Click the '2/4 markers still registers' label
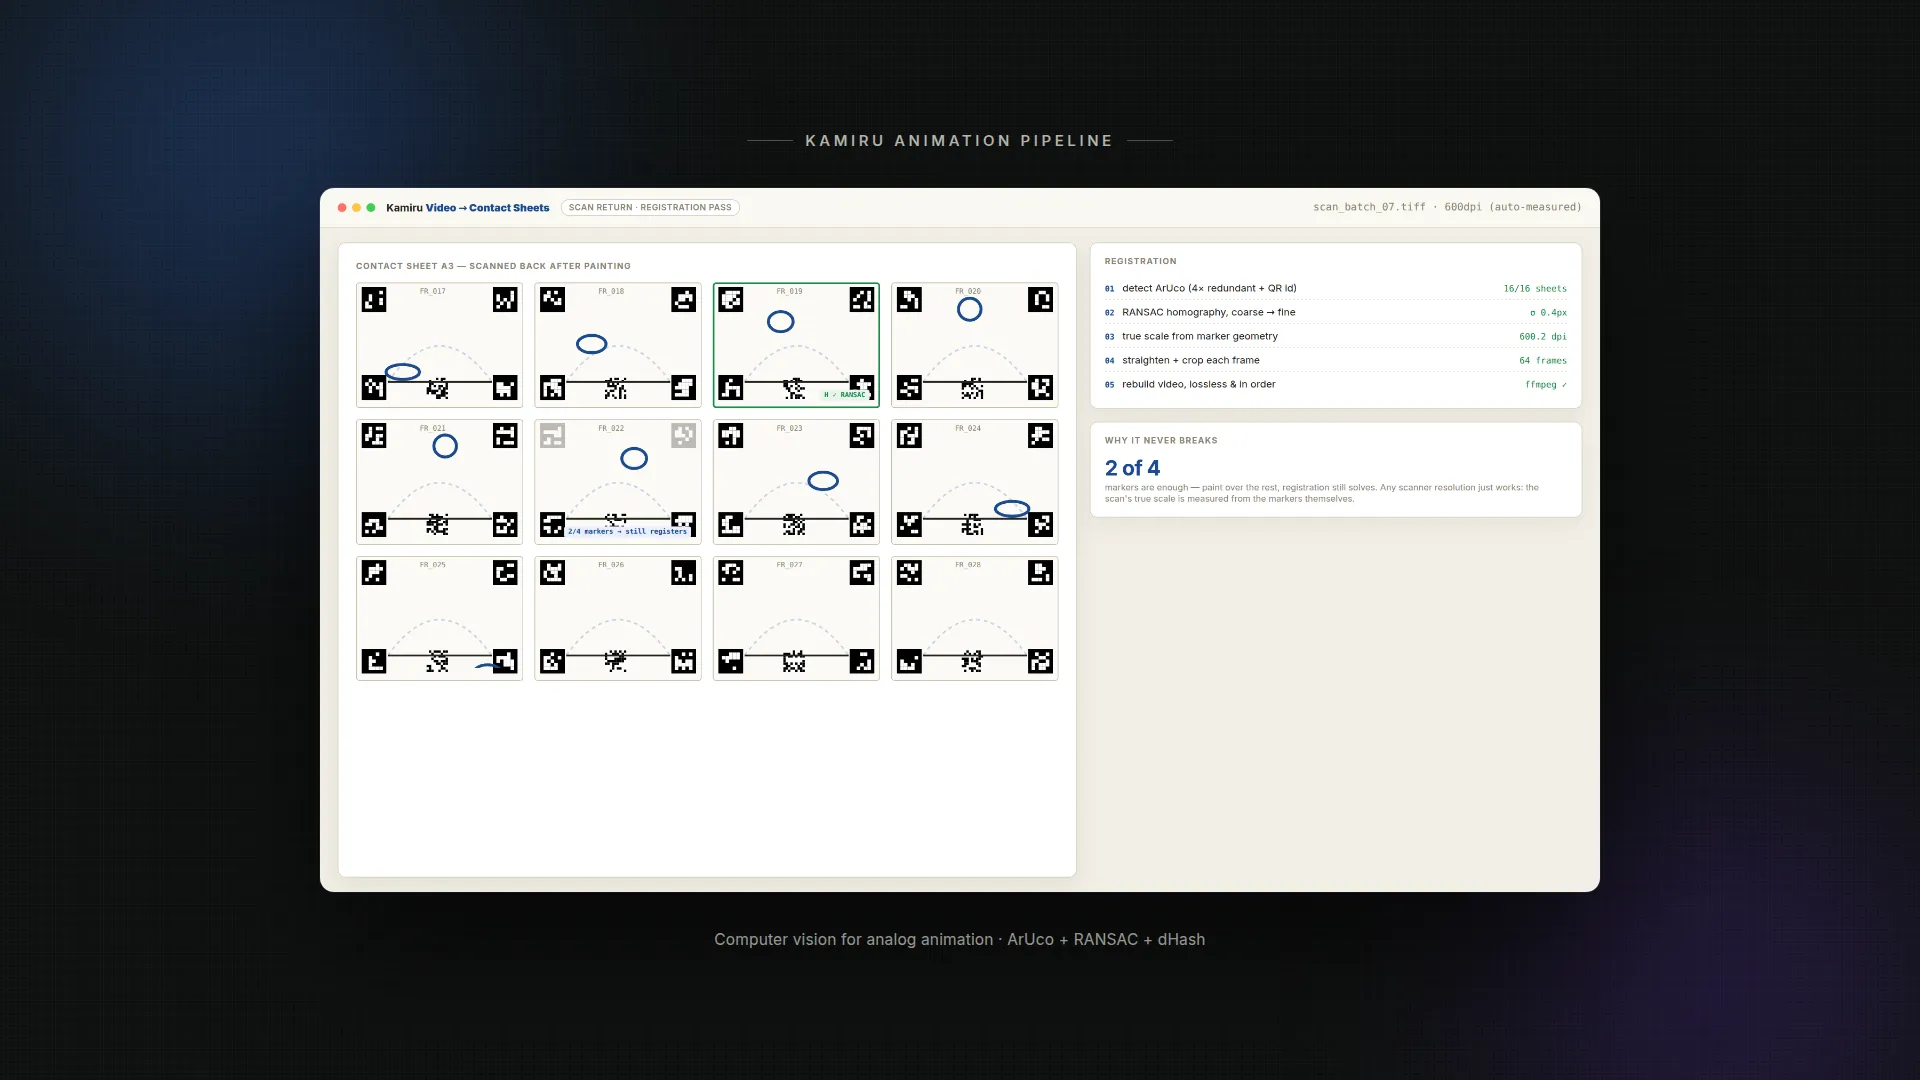Screen dimensions: 1920x1080 (x=628, y=531)
